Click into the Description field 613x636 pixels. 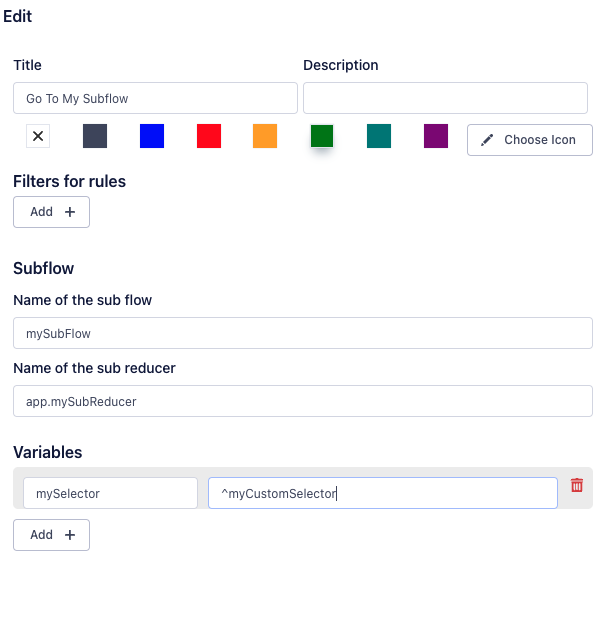click(x=445, y=98)
